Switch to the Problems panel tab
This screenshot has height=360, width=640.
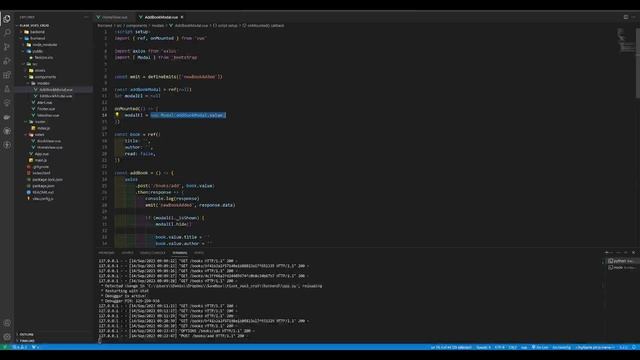click(x=106, y=253)
